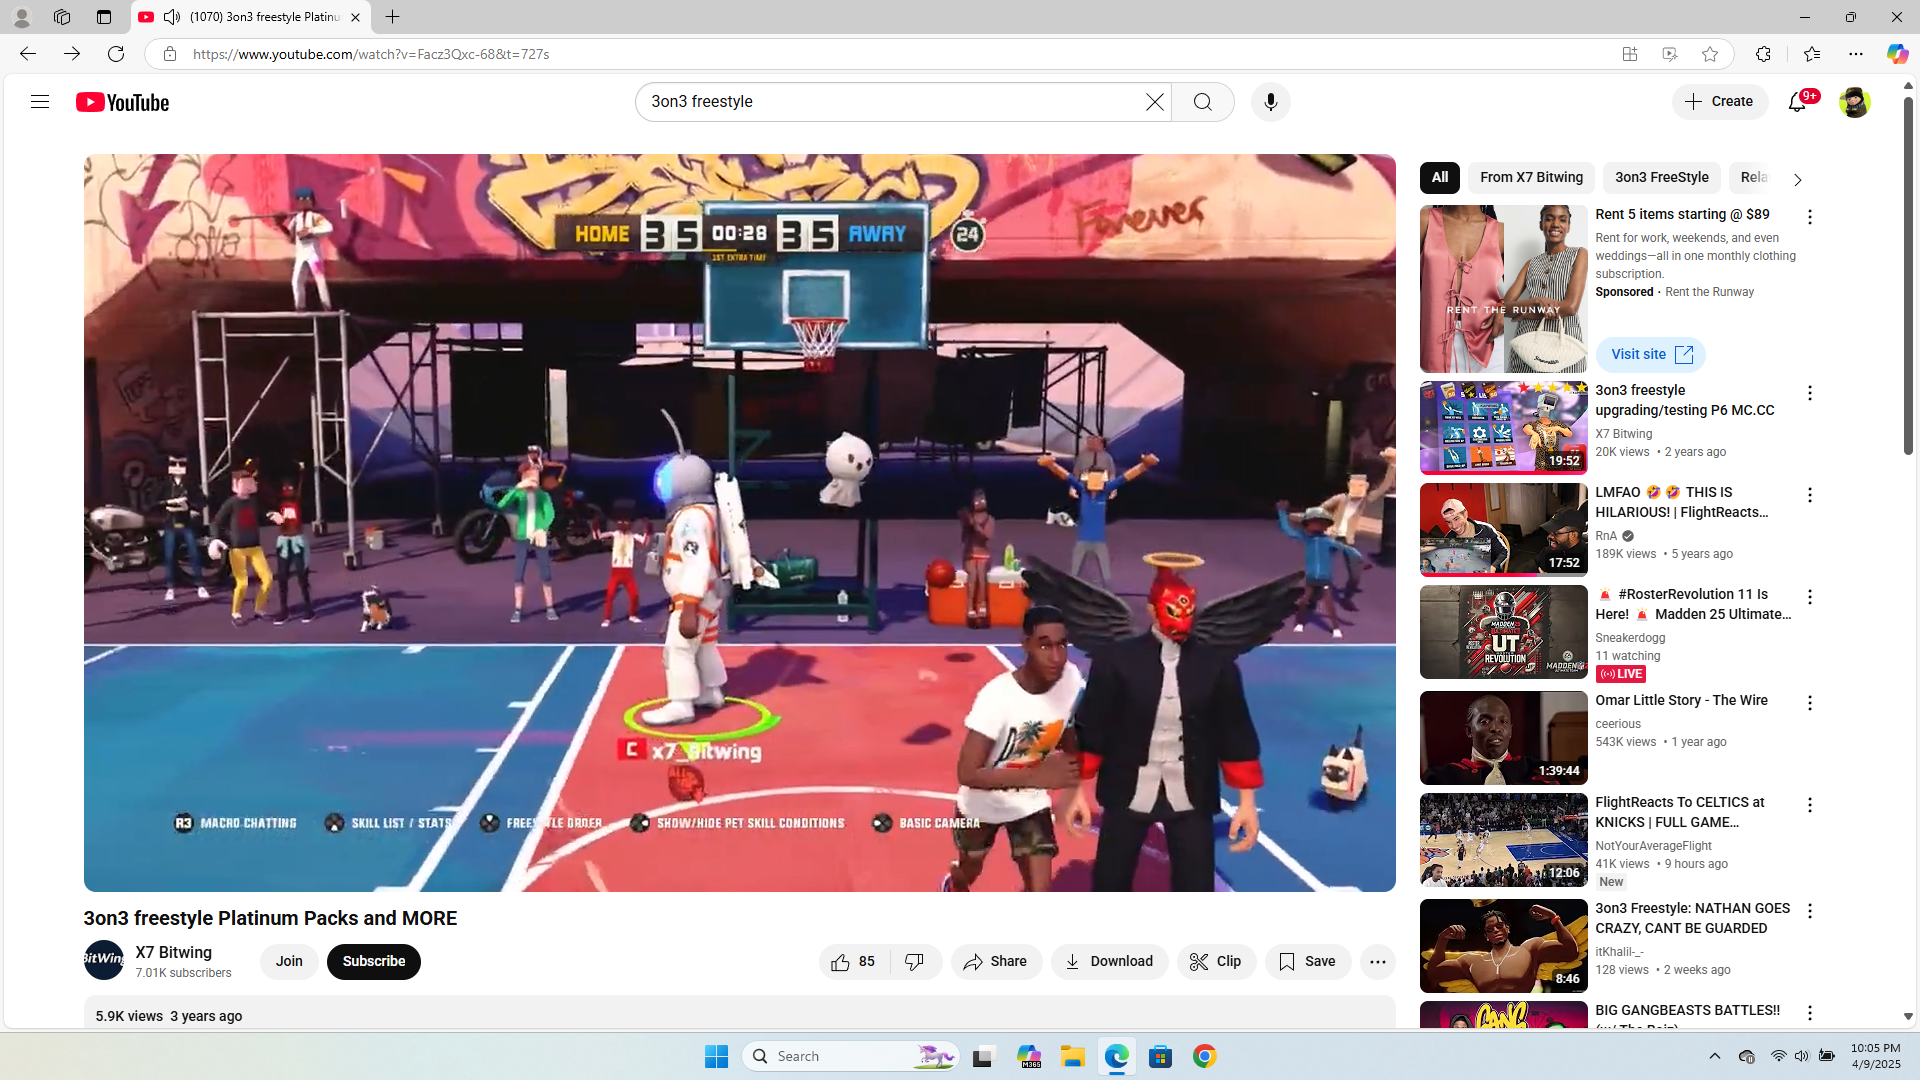Viewport: 1920px width, 1080px height.
Task: Share this video
Action: pyautogui.click(x=996, y=962)
